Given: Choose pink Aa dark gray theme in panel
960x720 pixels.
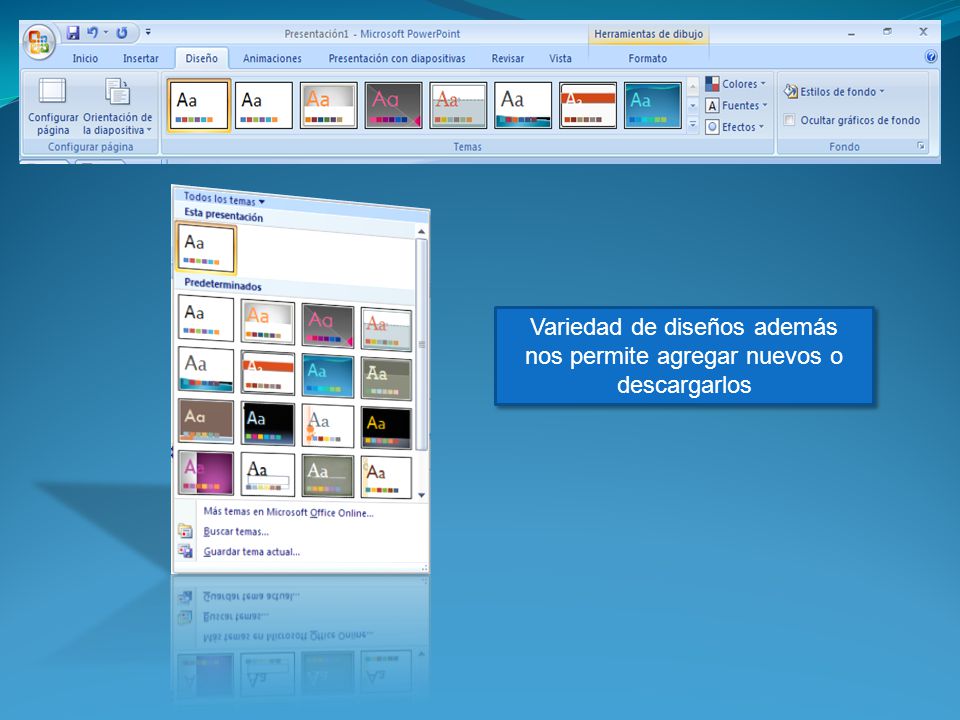Looking at the screenshot, I should point(328,324).
